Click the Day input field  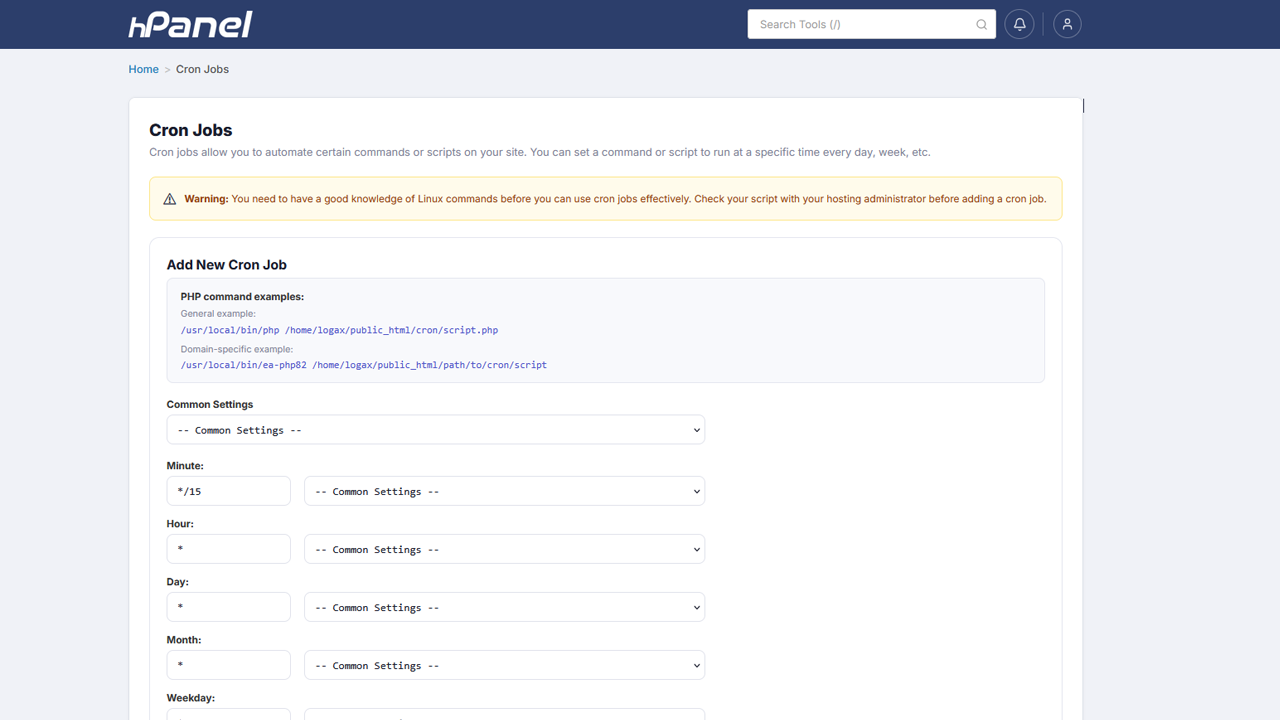(x=228, y=607)
